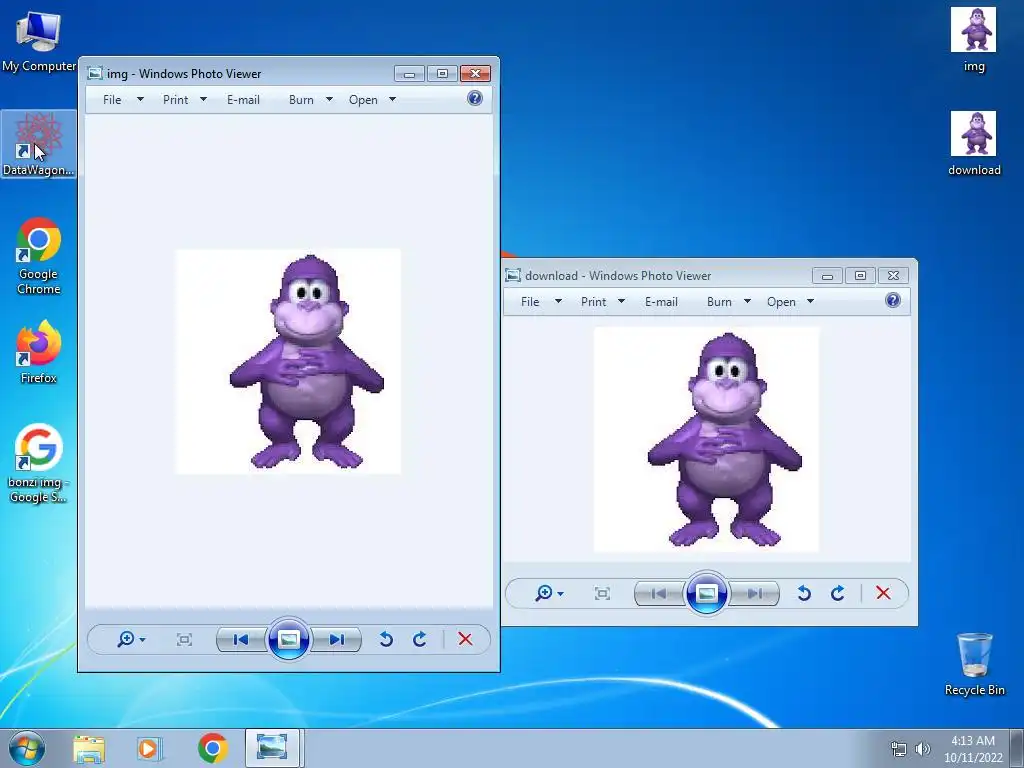The width and height of the screenshot is (1024, 768).
Task: Open Burn menu in img window
Action: coord(301,100)
